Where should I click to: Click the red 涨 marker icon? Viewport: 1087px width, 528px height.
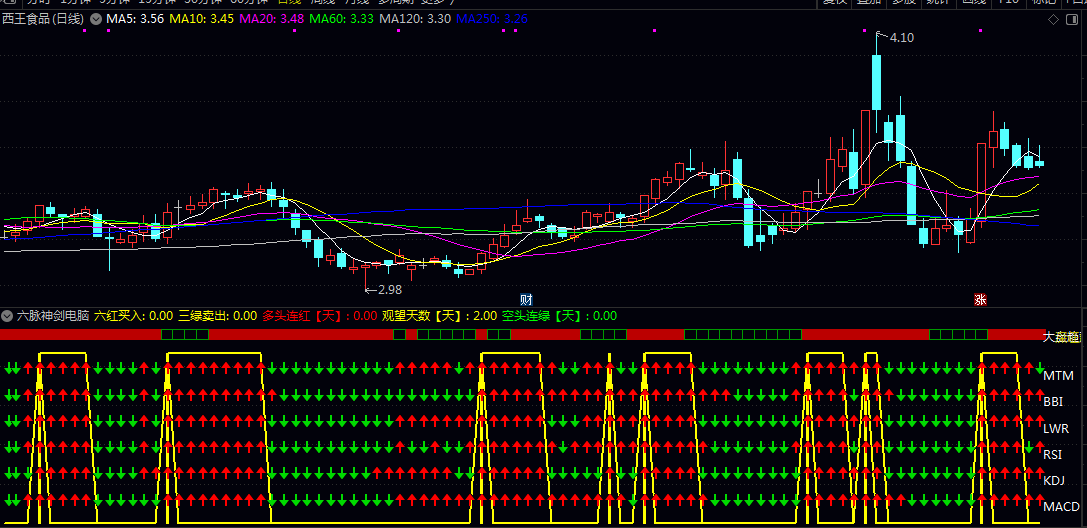[x=980, y=299]
